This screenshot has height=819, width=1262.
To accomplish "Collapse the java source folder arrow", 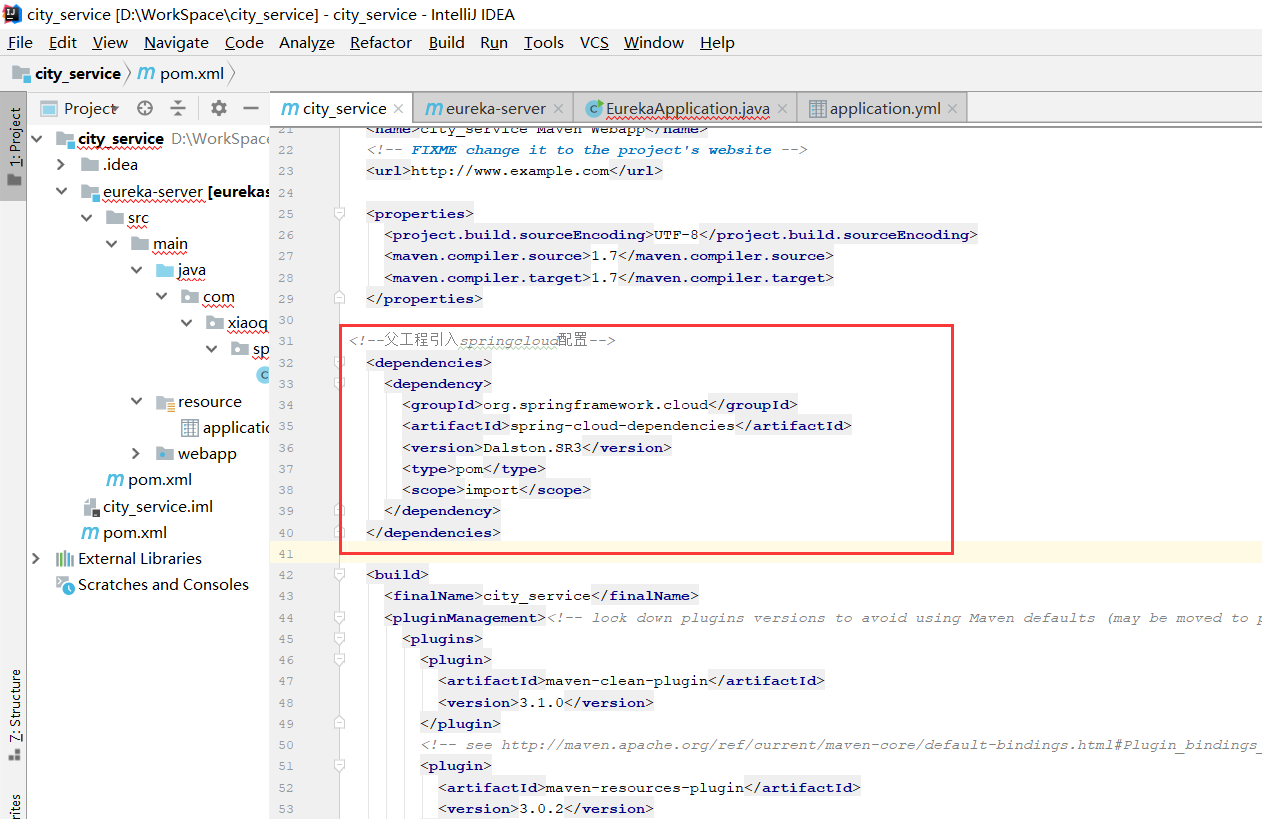I will (137, 270).
